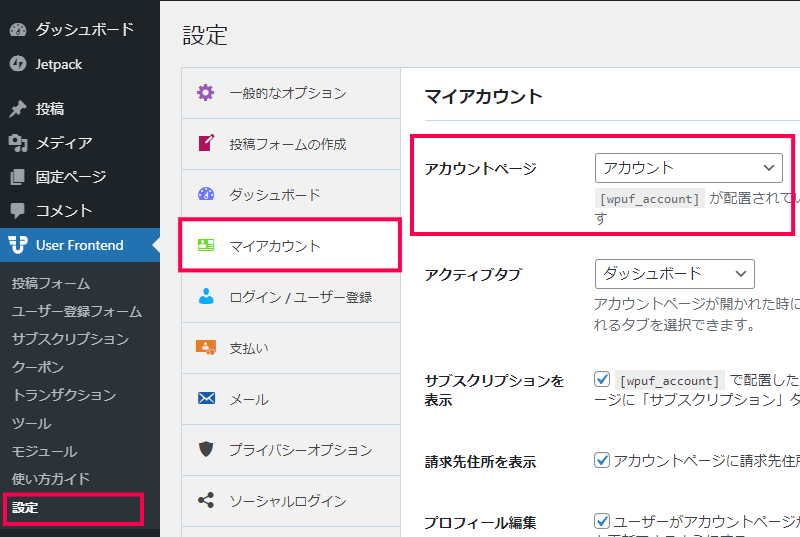Image resolution: width=800 pixels, height=537 pixels.
Task: Open 固定ページ menu item
Action: [x=80, y=177]
